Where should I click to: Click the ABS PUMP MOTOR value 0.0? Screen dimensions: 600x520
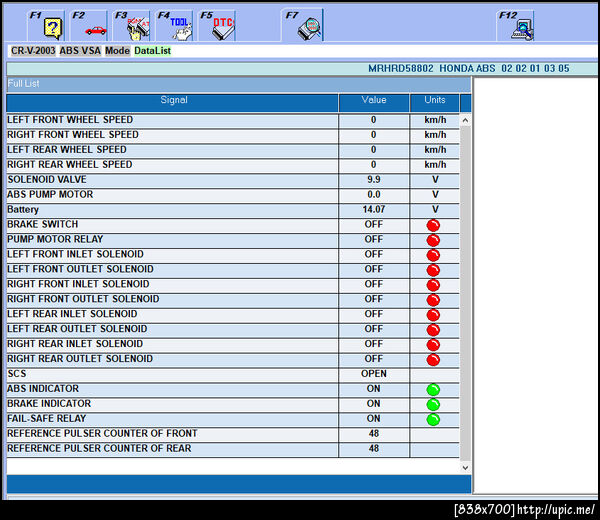(374, 195)
